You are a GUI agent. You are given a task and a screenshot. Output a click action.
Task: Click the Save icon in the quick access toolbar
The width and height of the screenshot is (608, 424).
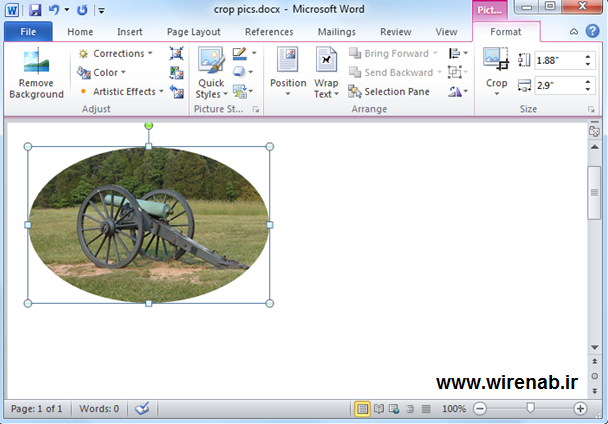[x=35, y=10]
